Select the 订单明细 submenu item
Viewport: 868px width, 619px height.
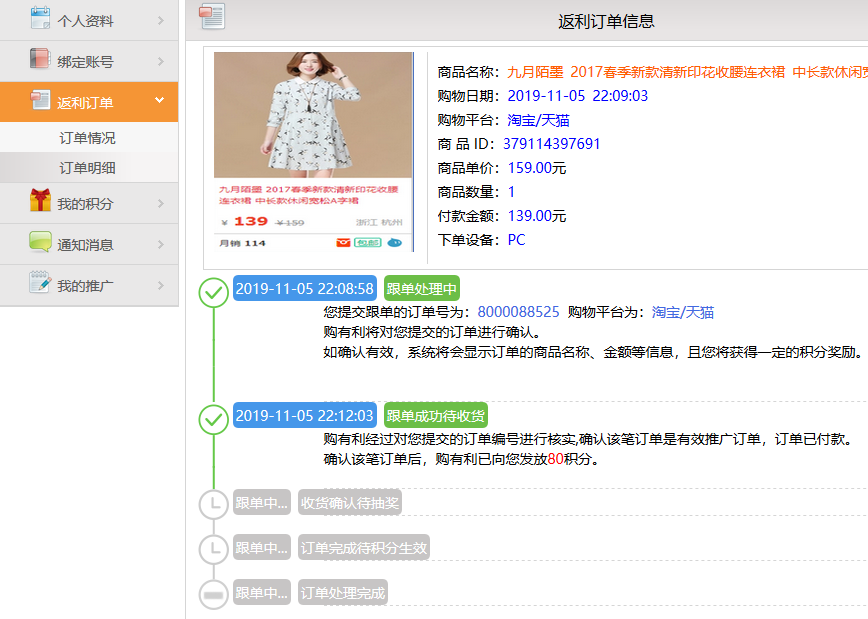[x=87, y=168]
